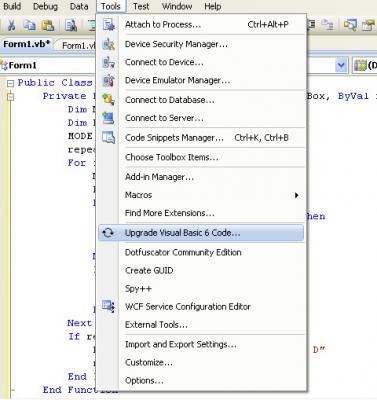
Task: Click the toolbar icon right of Paste
Action: (71, 25)
